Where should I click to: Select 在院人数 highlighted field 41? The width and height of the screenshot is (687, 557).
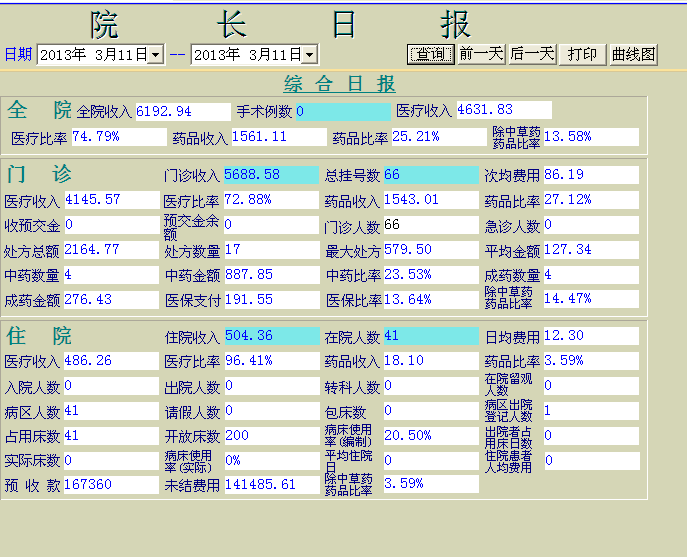[431, 336]
